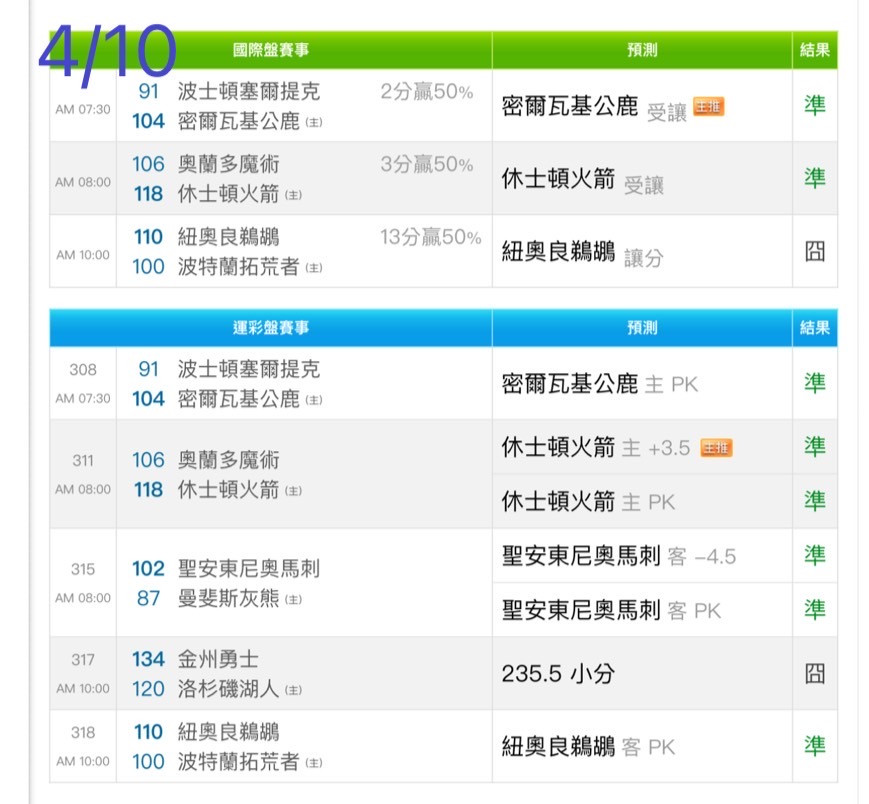Click the 準 result for 休士頓火箭 受讓

coord(815,178)
